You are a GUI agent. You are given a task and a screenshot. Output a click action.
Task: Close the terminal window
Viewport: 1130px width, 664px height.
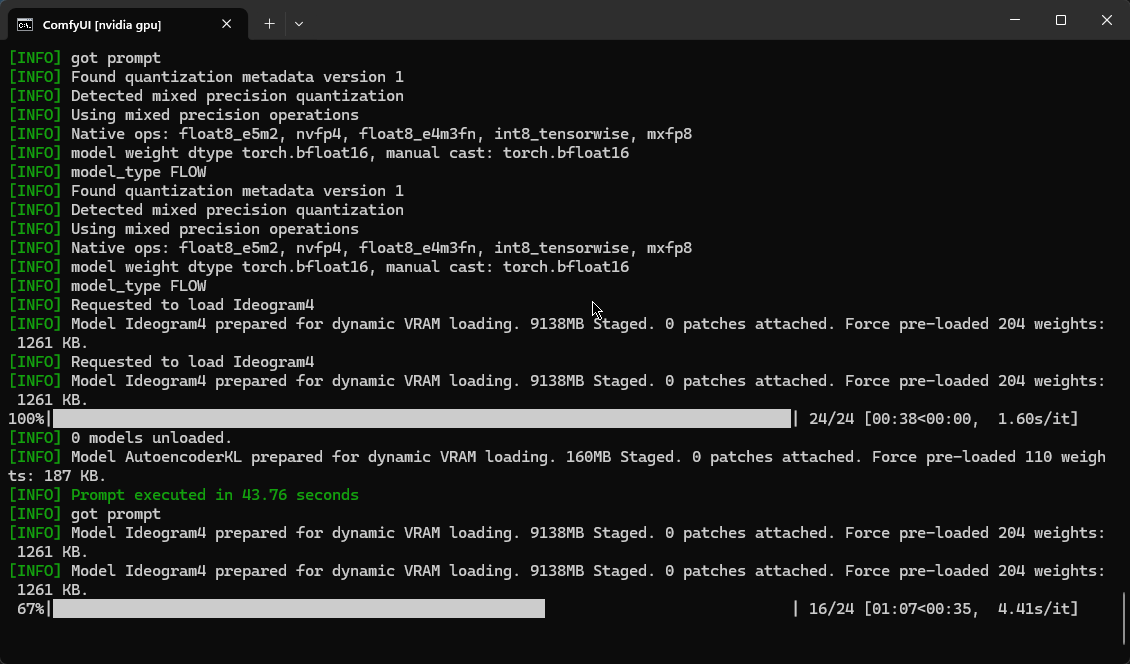pyautogui.click(x=1107, y=20)
